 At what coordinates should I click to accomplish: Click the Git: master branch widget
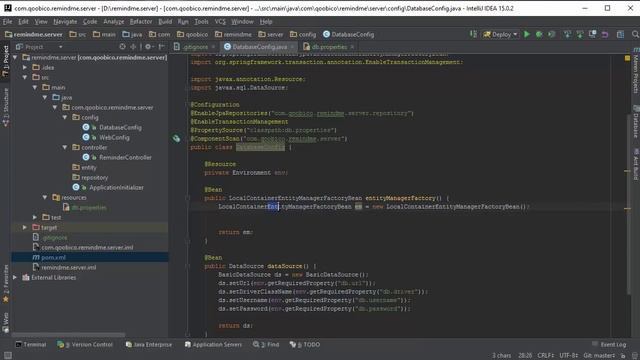(x=599, y=356)
